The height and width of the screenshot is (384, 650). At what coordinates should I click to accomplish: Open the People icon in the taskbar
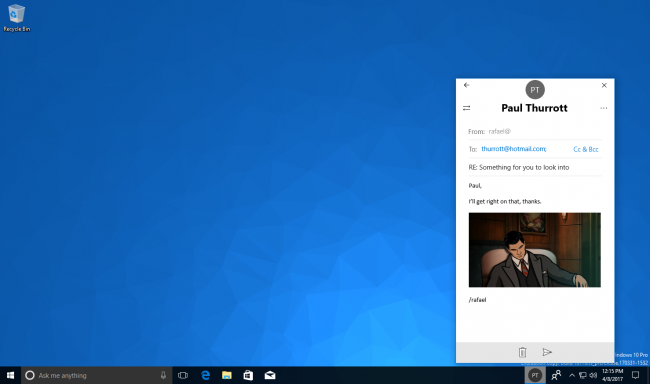[556, 375]
